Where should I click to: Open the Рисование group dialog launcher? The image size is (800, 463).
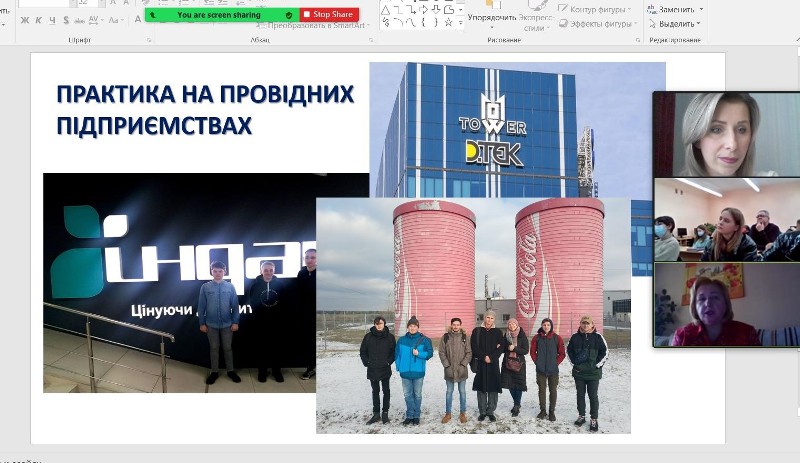coord(638,40)
